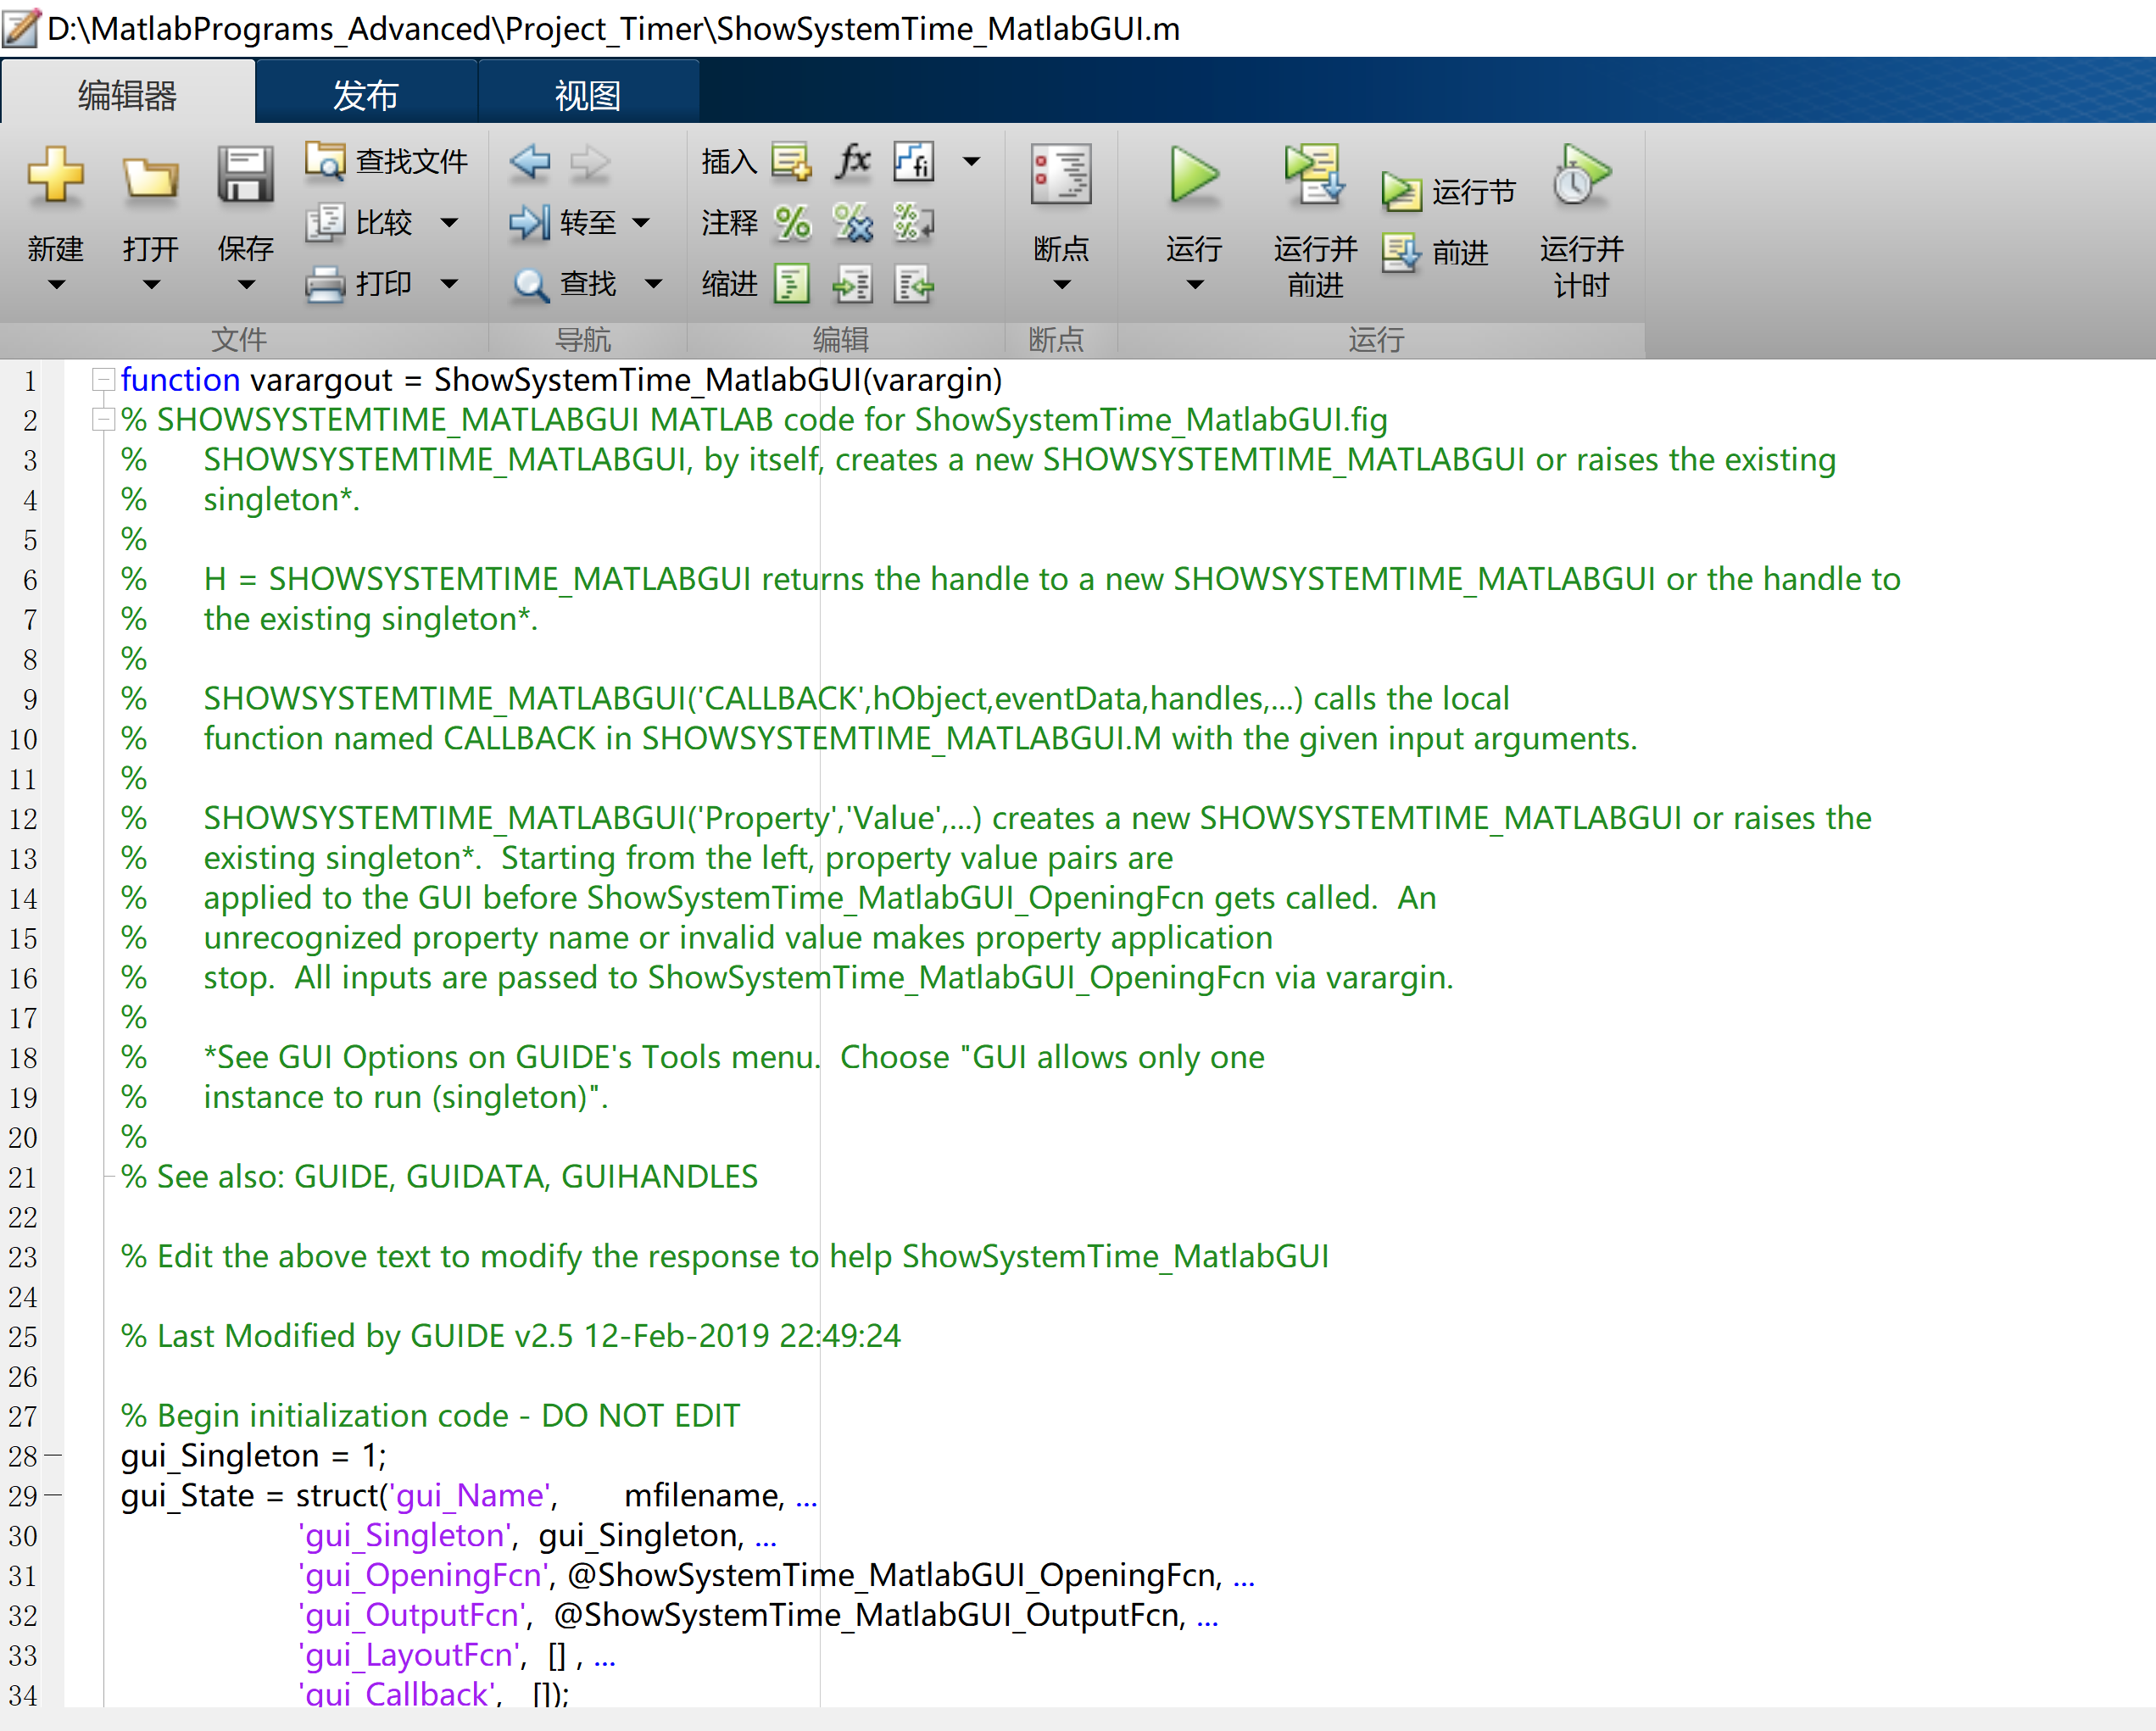Click the Uncomment percent icon
The width and height of the screenshot is (2156, 1731).
tap(853, 223)
